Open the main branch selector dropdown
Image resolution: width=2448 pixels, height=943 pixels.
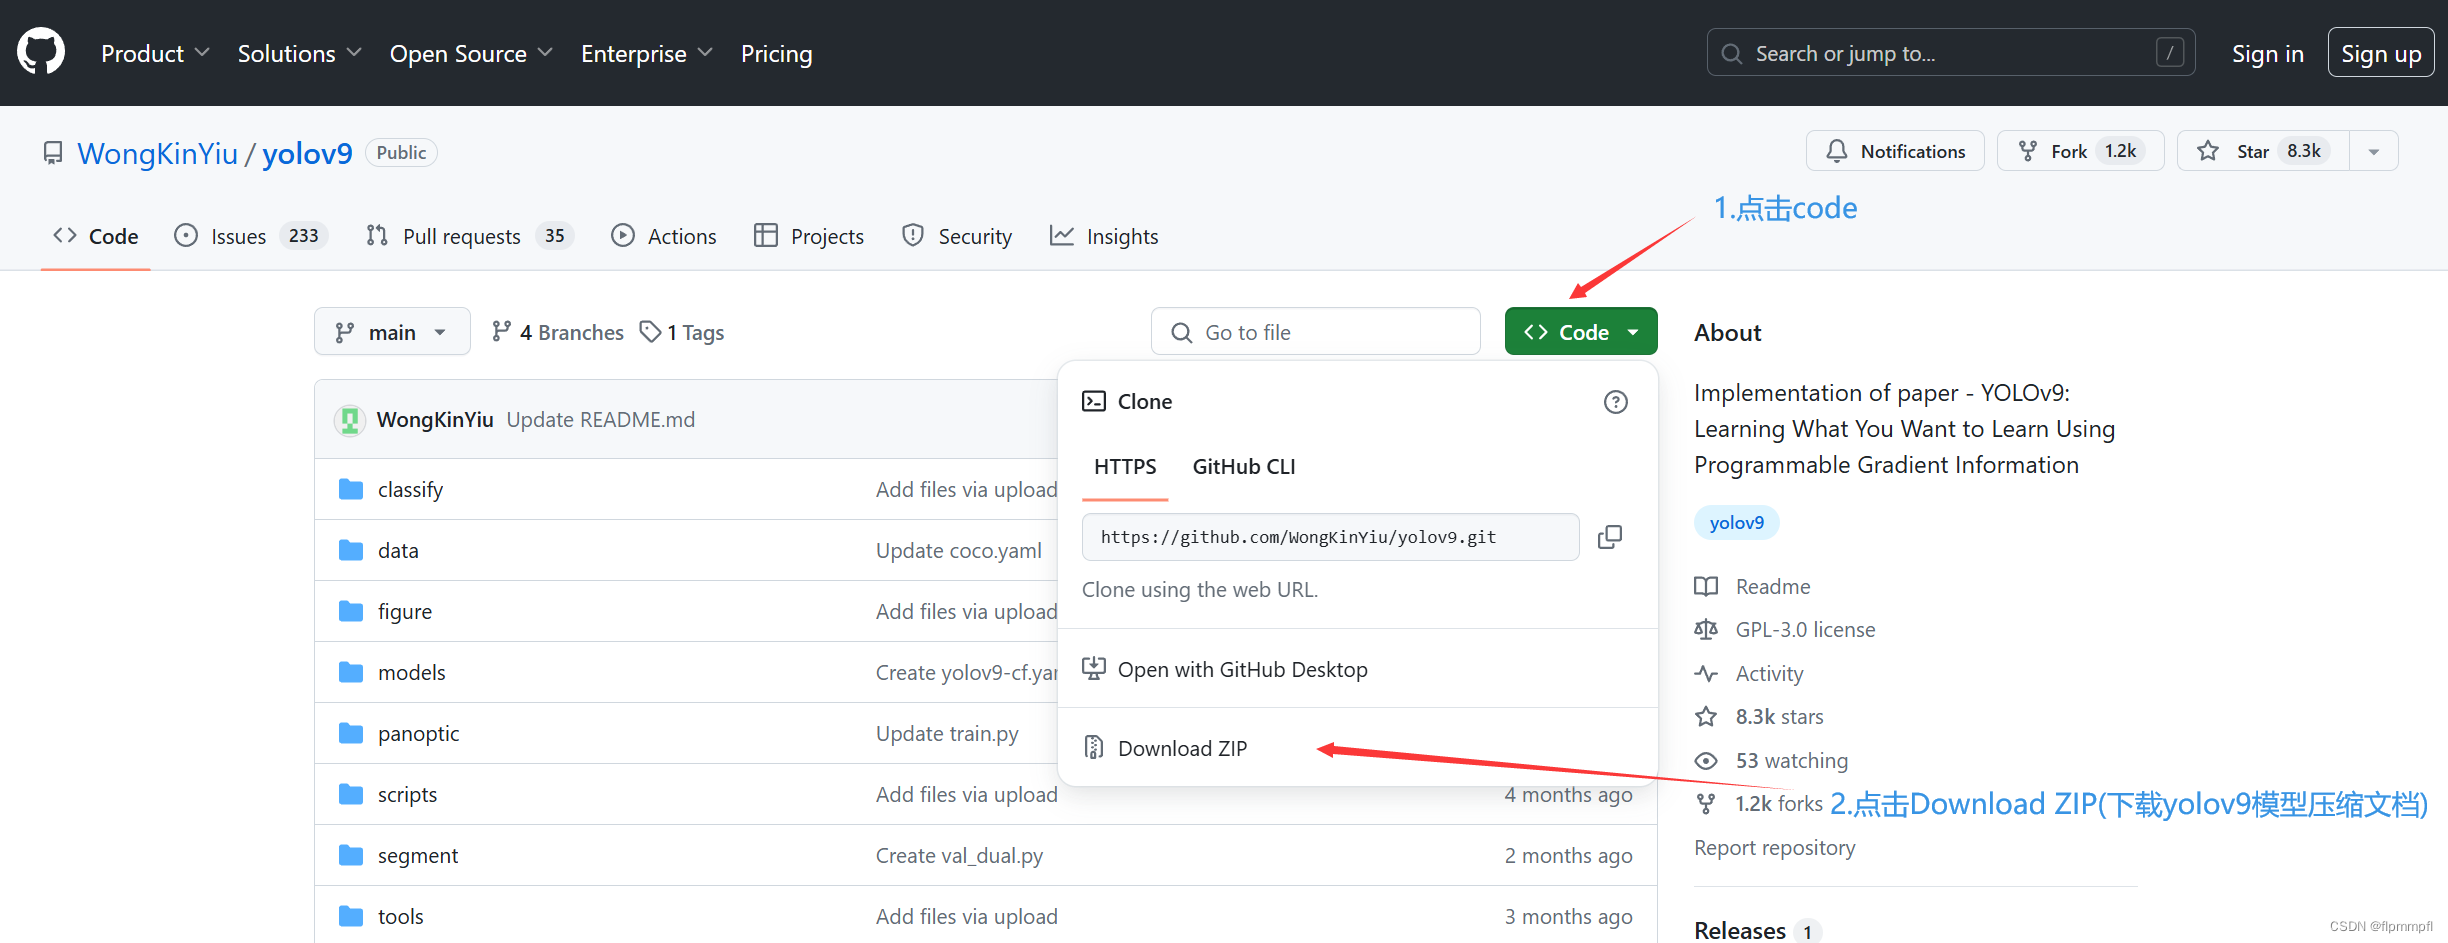pyautogui.click(x=392, y=332)
